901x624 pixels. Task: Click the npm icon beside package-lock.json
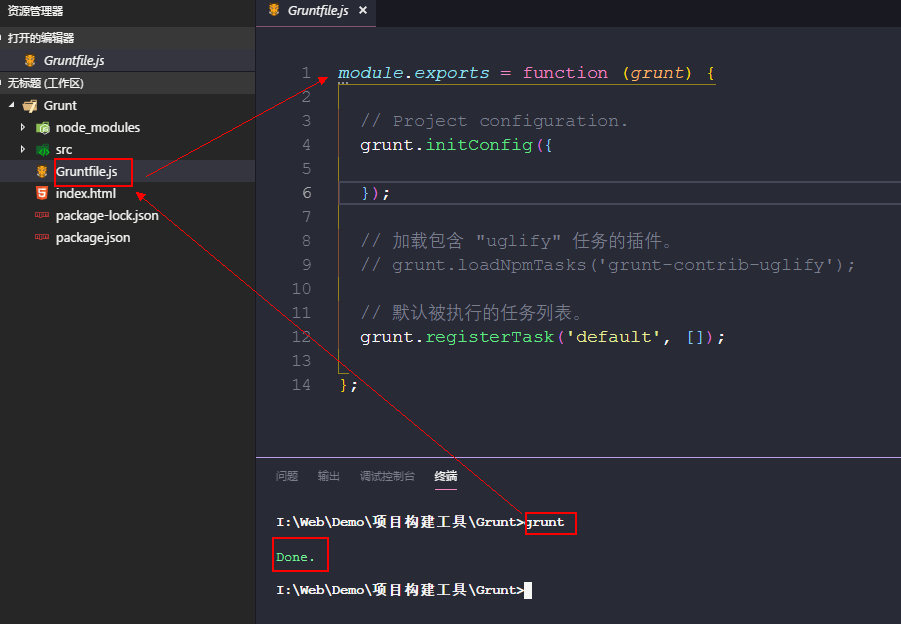coord(42,216)
